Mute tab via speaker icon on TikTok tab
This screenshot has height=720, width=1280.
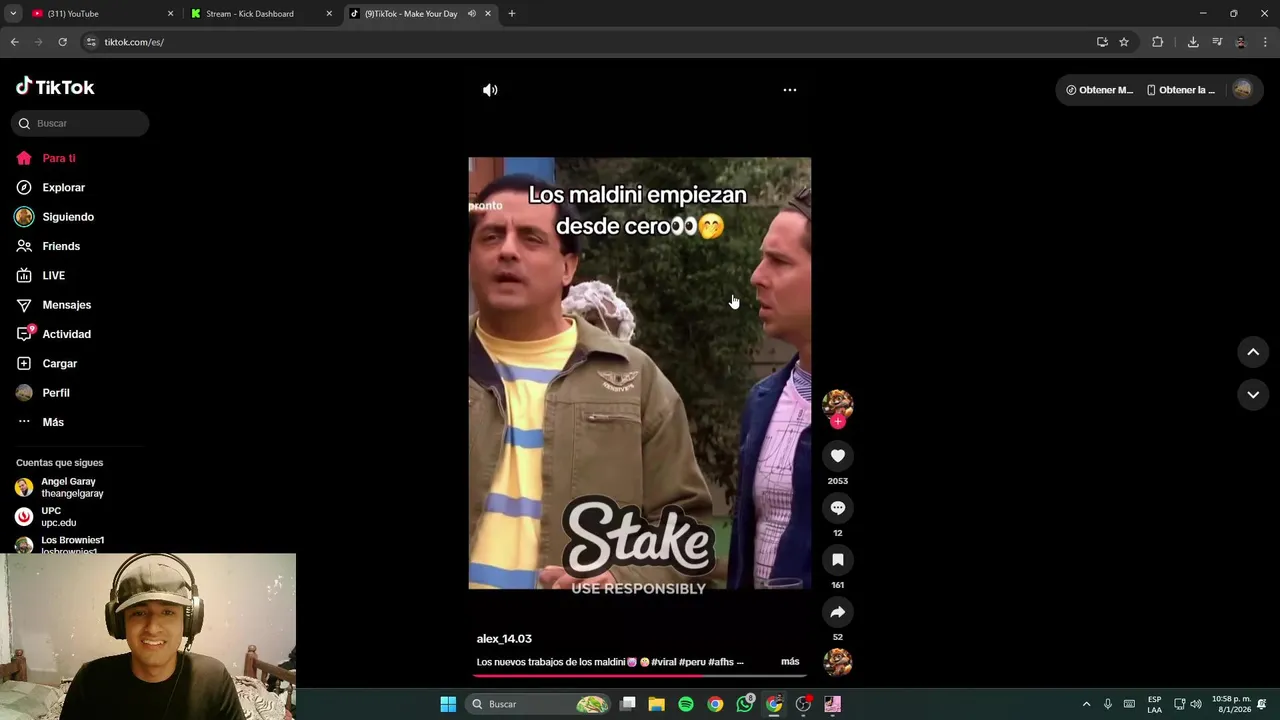coord(471,14)
